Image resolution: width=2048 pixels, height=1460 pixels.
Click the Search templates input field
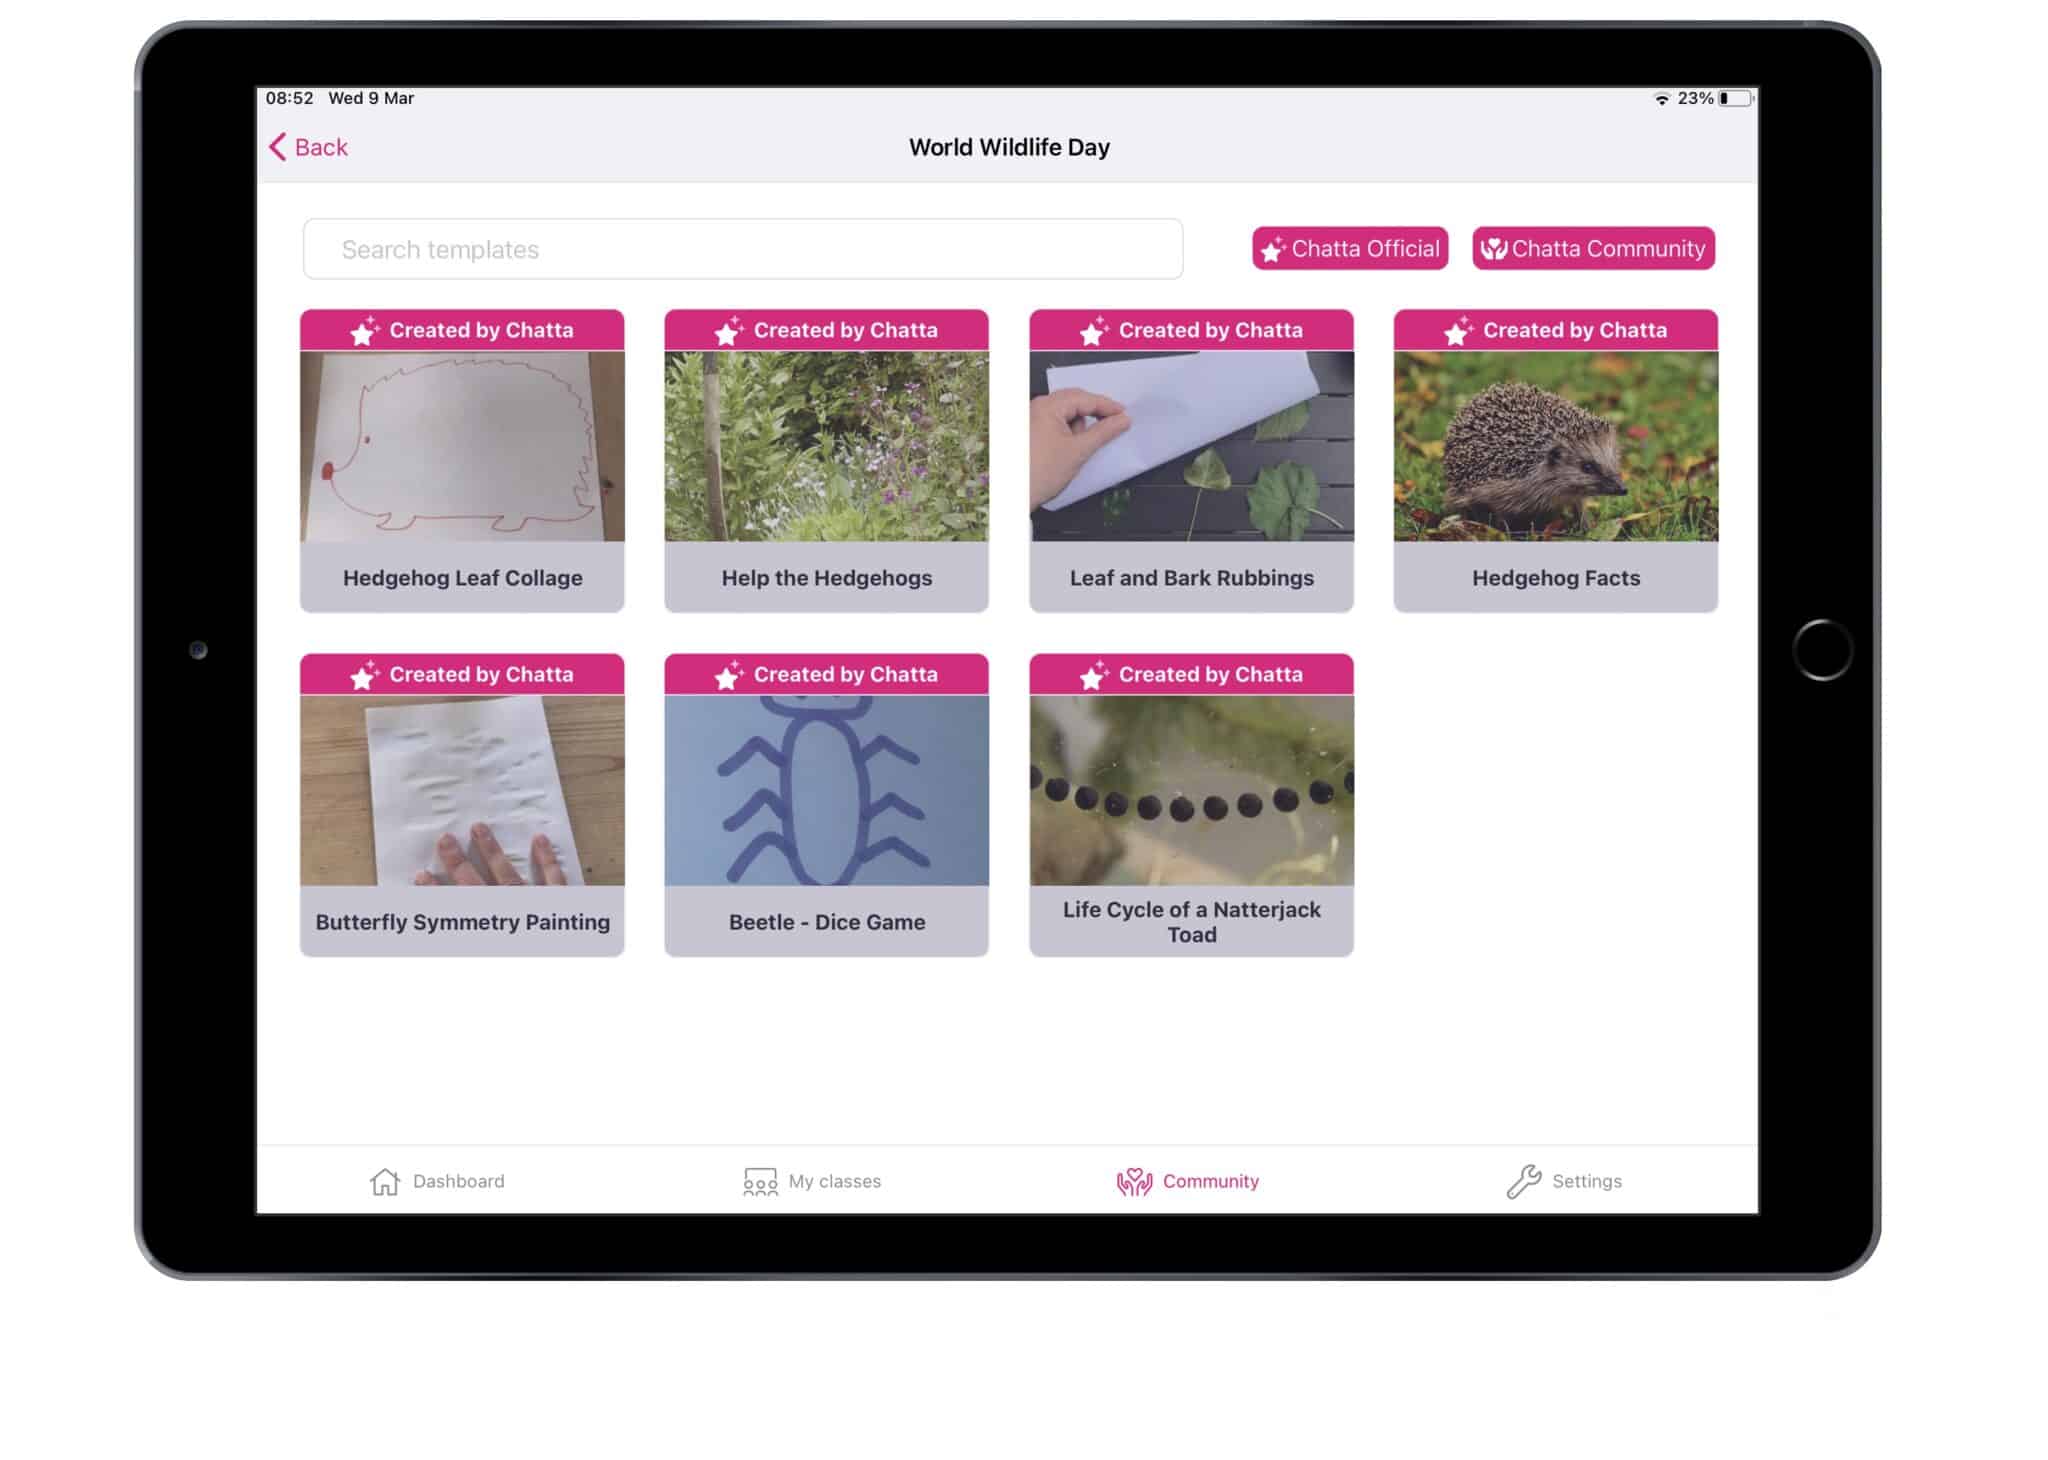pos(742,249)
